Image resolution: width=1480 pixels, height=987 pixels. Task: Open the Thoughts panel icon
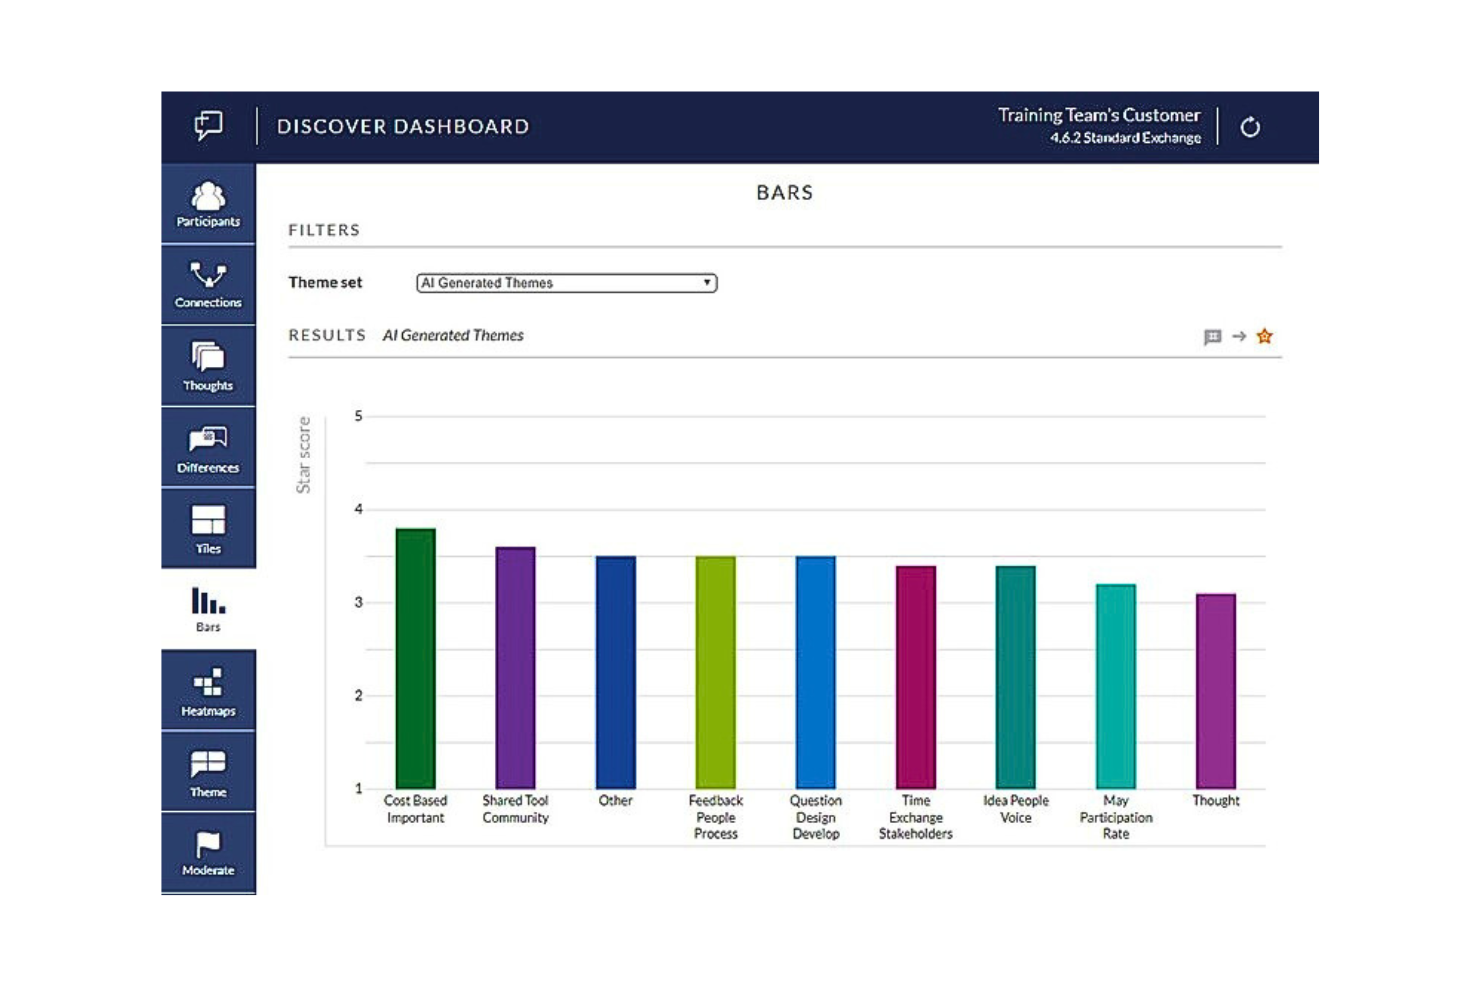207,366
